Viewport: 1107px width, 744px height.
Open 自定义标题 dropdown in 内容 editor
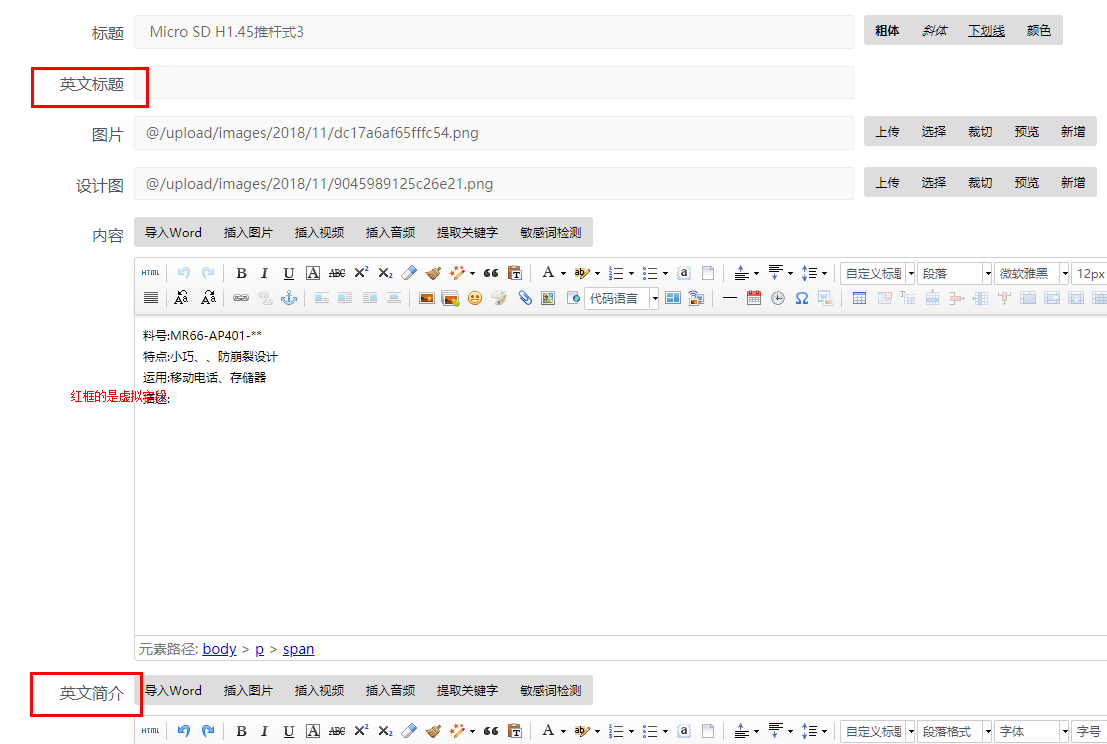click(878, 273)
